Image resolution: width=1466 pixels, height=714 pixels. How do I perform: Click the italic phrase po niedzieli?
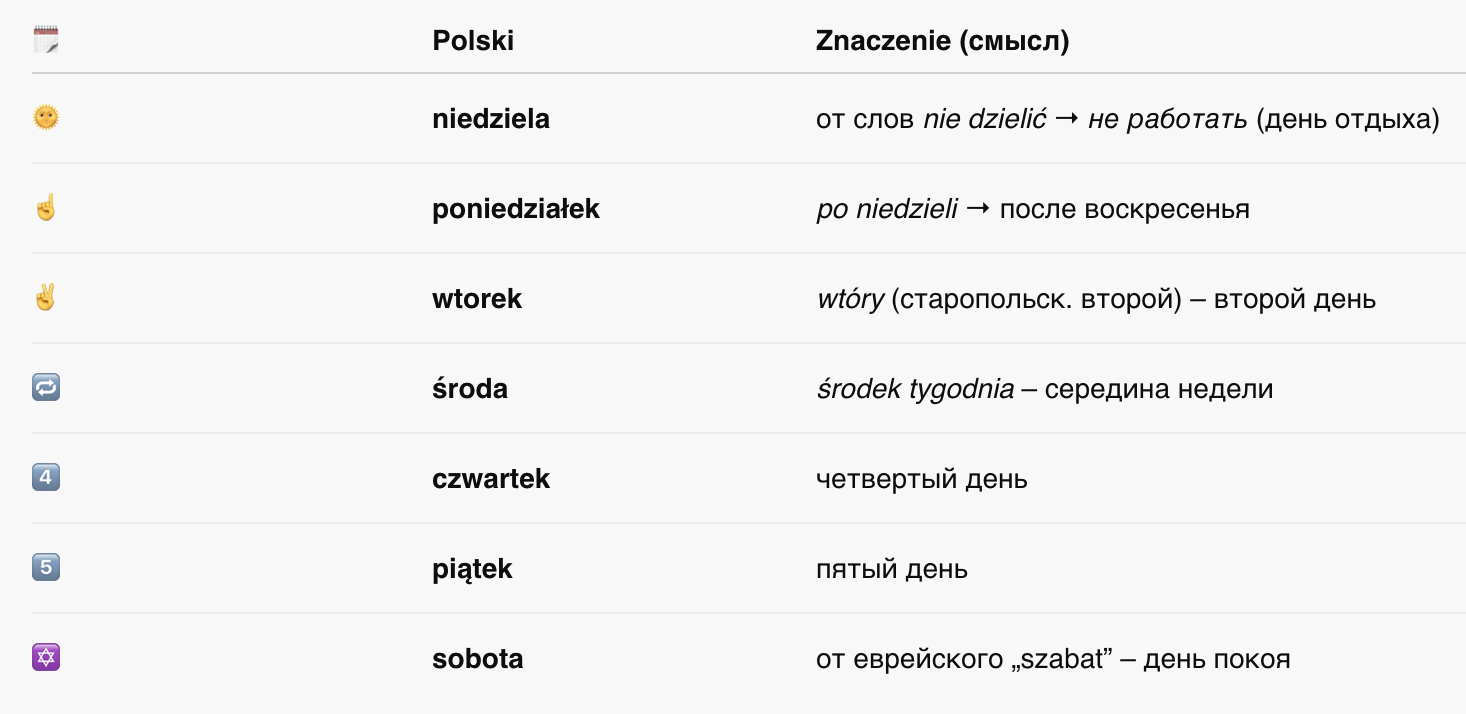point(887,209)
